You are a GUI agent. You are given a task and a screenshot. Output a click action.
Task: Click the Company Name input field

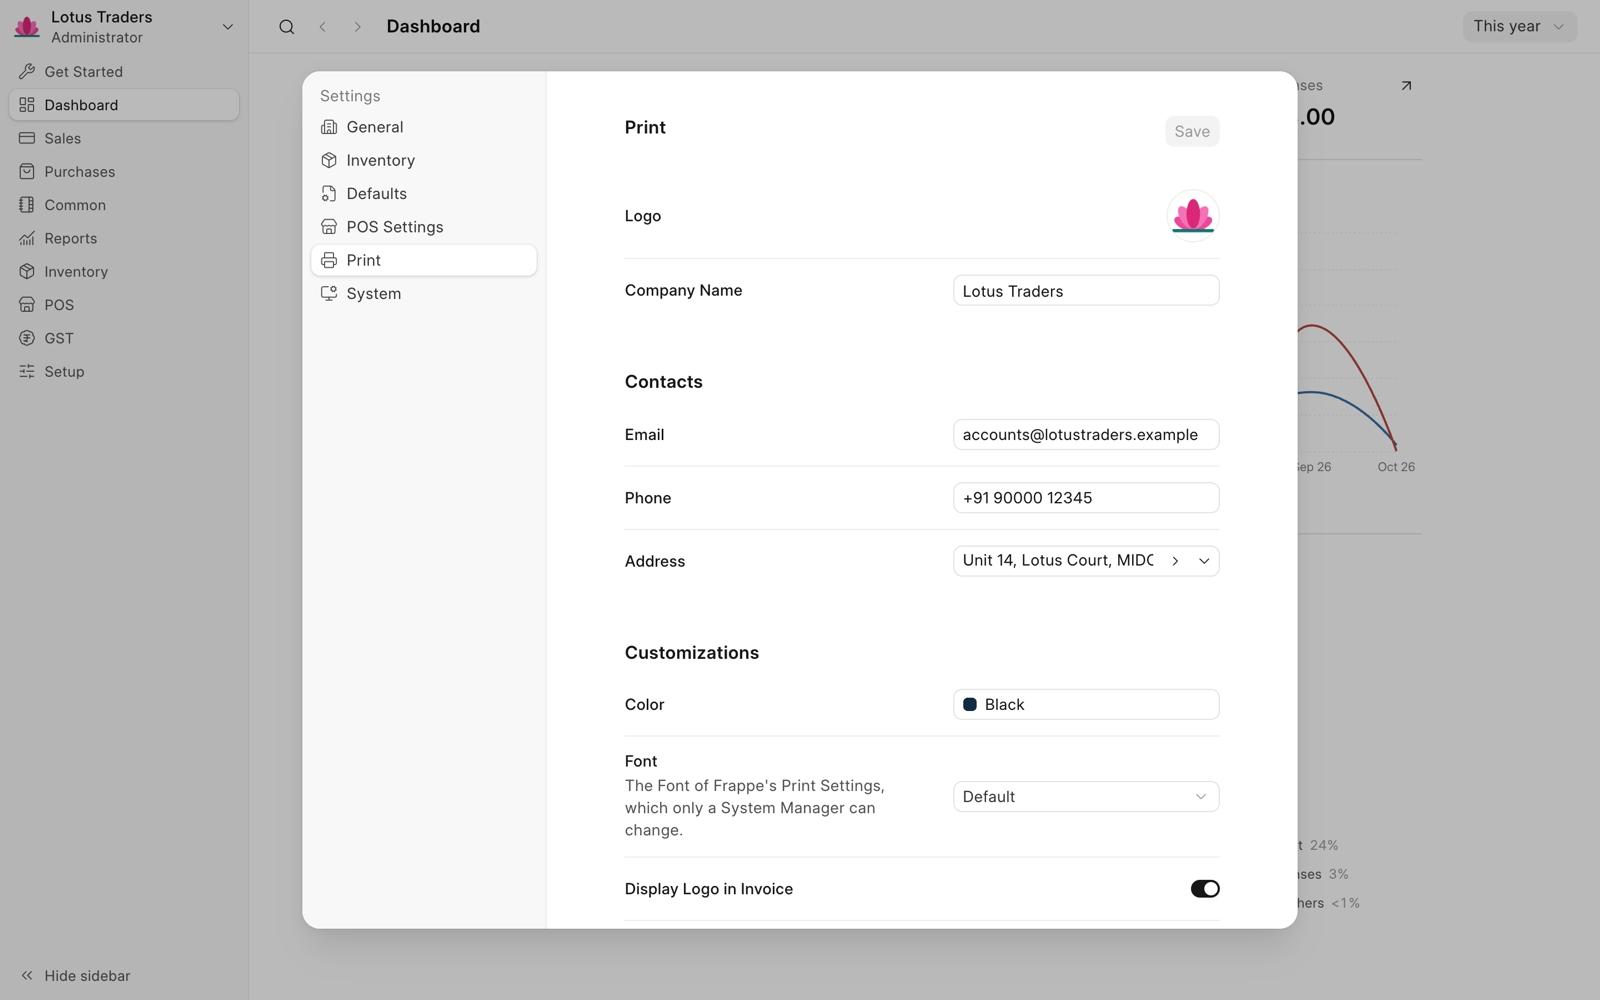point(1086,291)
